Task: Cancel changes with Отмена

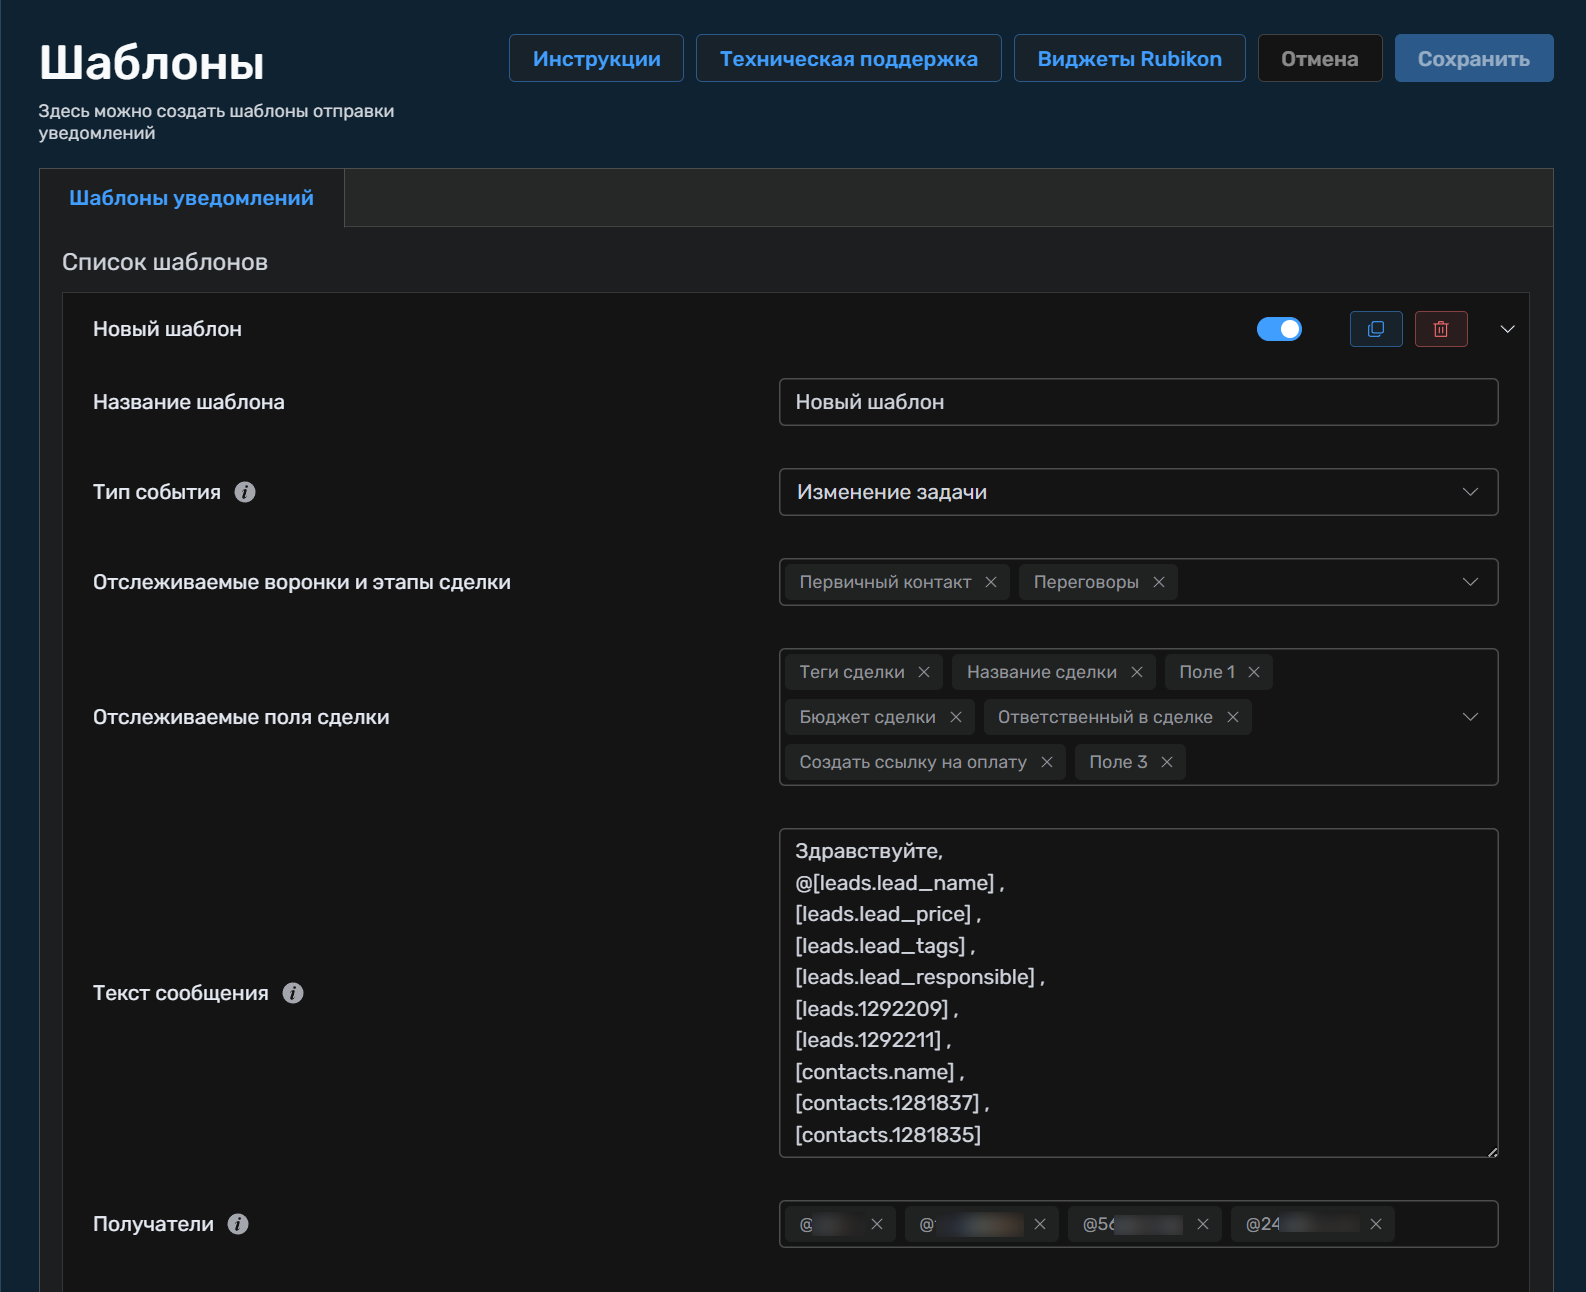Action: coord(1320,58)
